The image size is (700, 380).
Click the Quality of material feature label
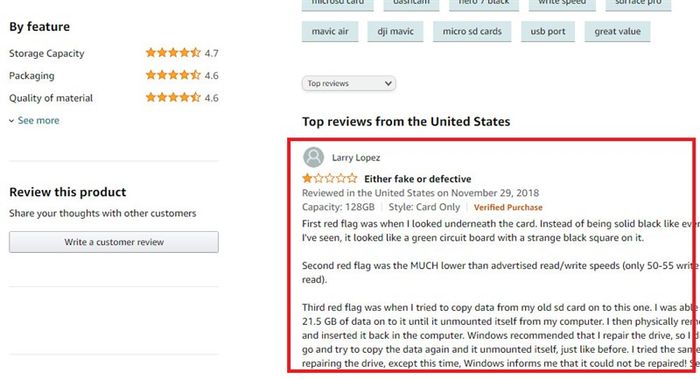click(x=51, y=98)
